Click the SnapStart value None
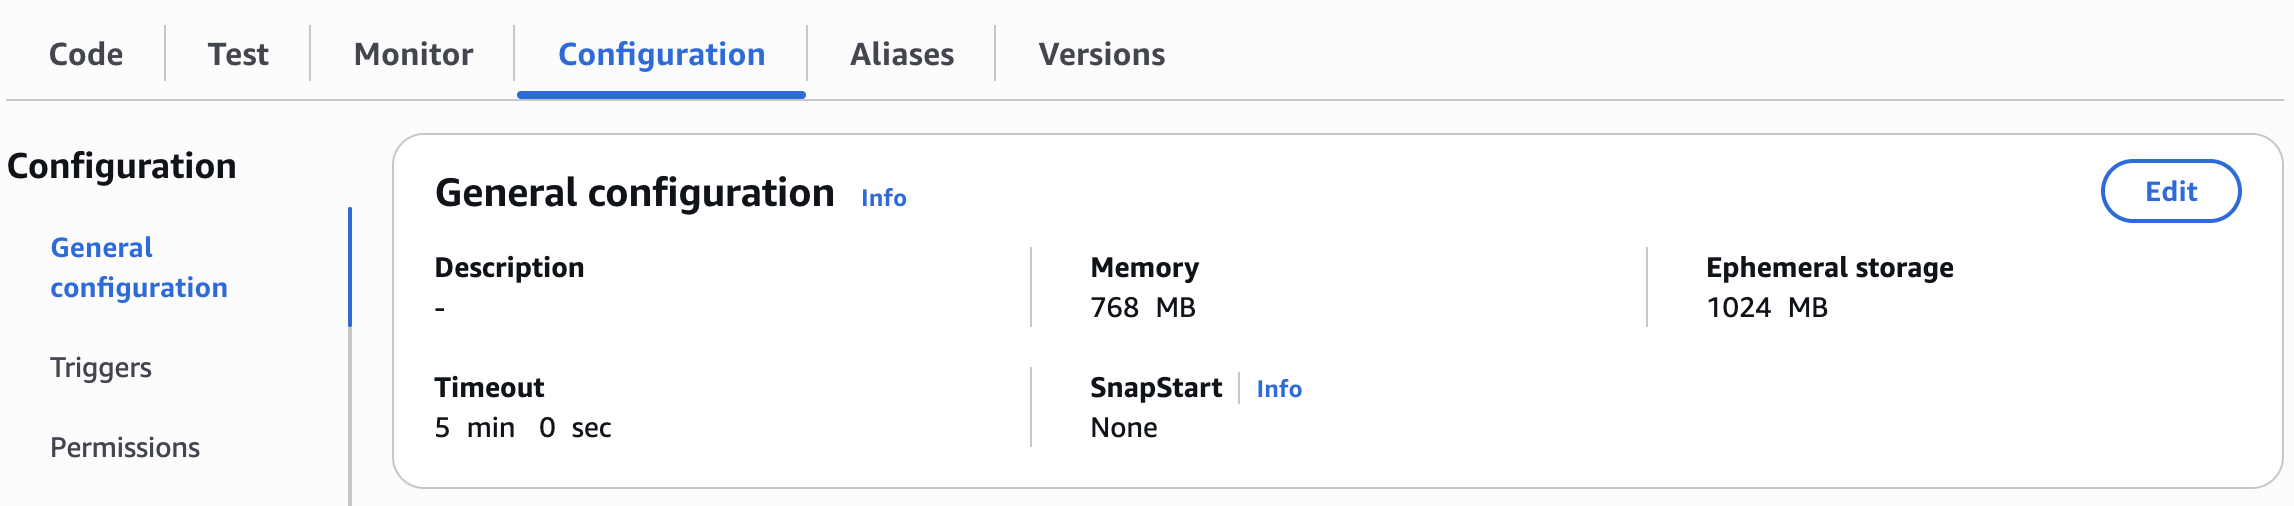 [x=1124, y=428]
